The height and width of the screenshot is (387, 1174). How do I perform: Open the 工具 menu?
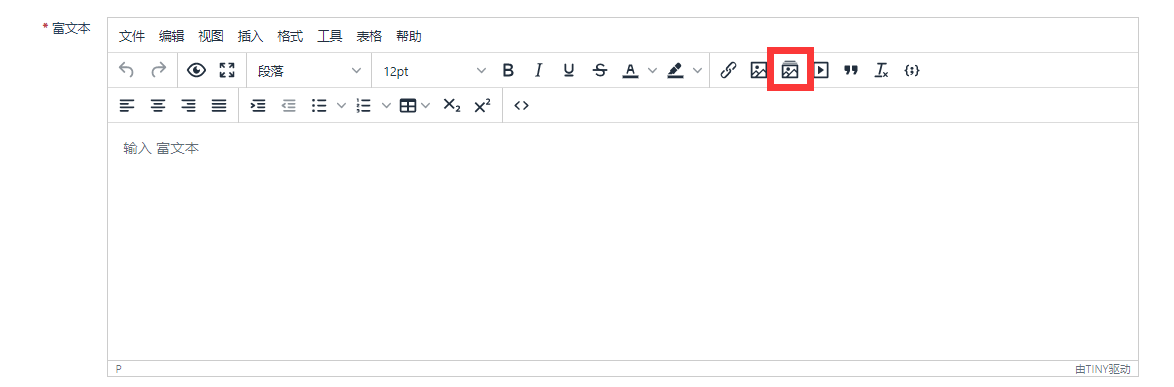click(x=329, y=36)
